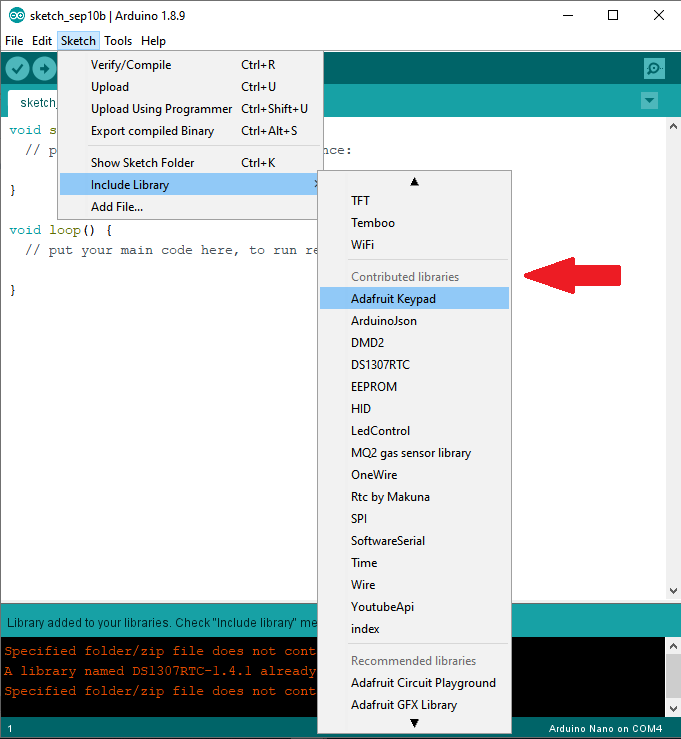
Task: Open the Tools menu
Action: click(118, 41)
